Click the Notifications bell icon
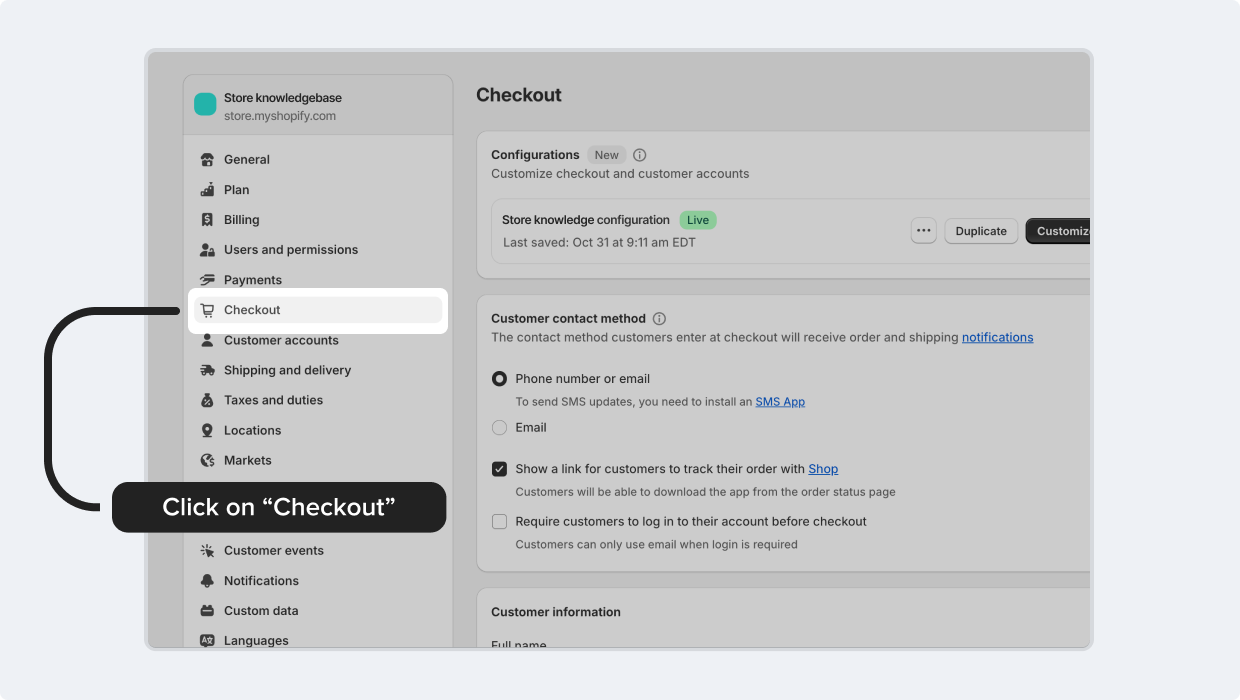The width and height of the screenshot is (1240, 700). 207,580
